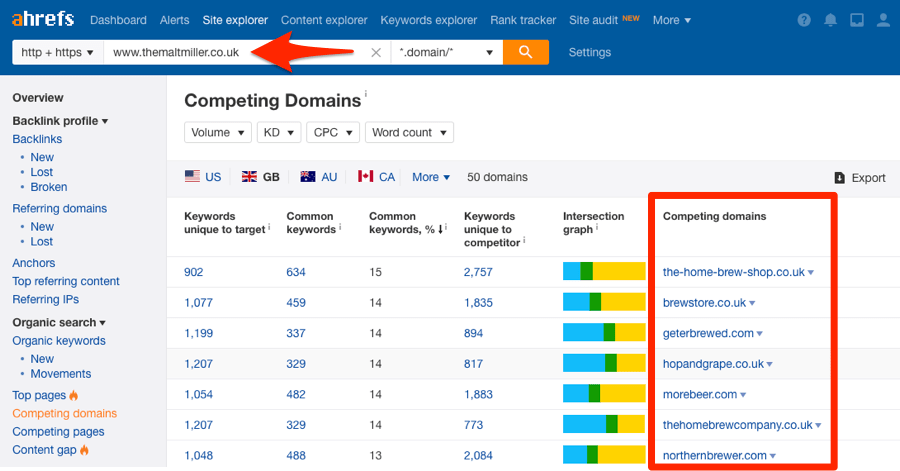Viewport: 900px width, 471px height.
Task: Open Overview in the sidebar
Action: pos(38,98)
